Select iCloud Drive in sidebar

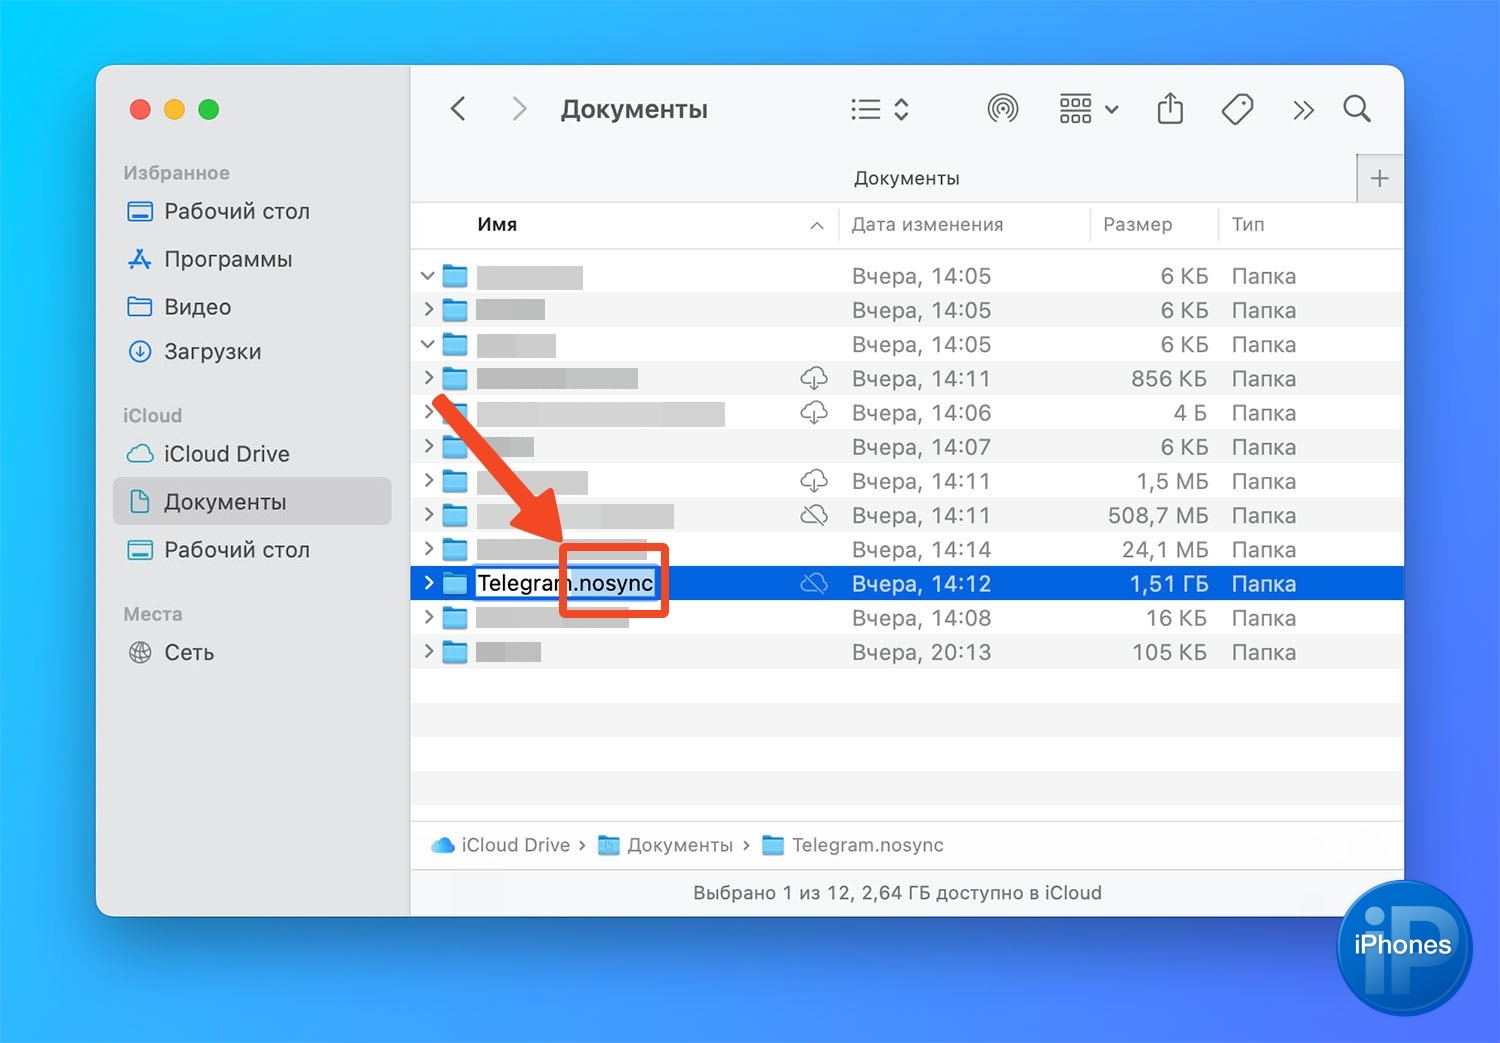tap(226, 454)
